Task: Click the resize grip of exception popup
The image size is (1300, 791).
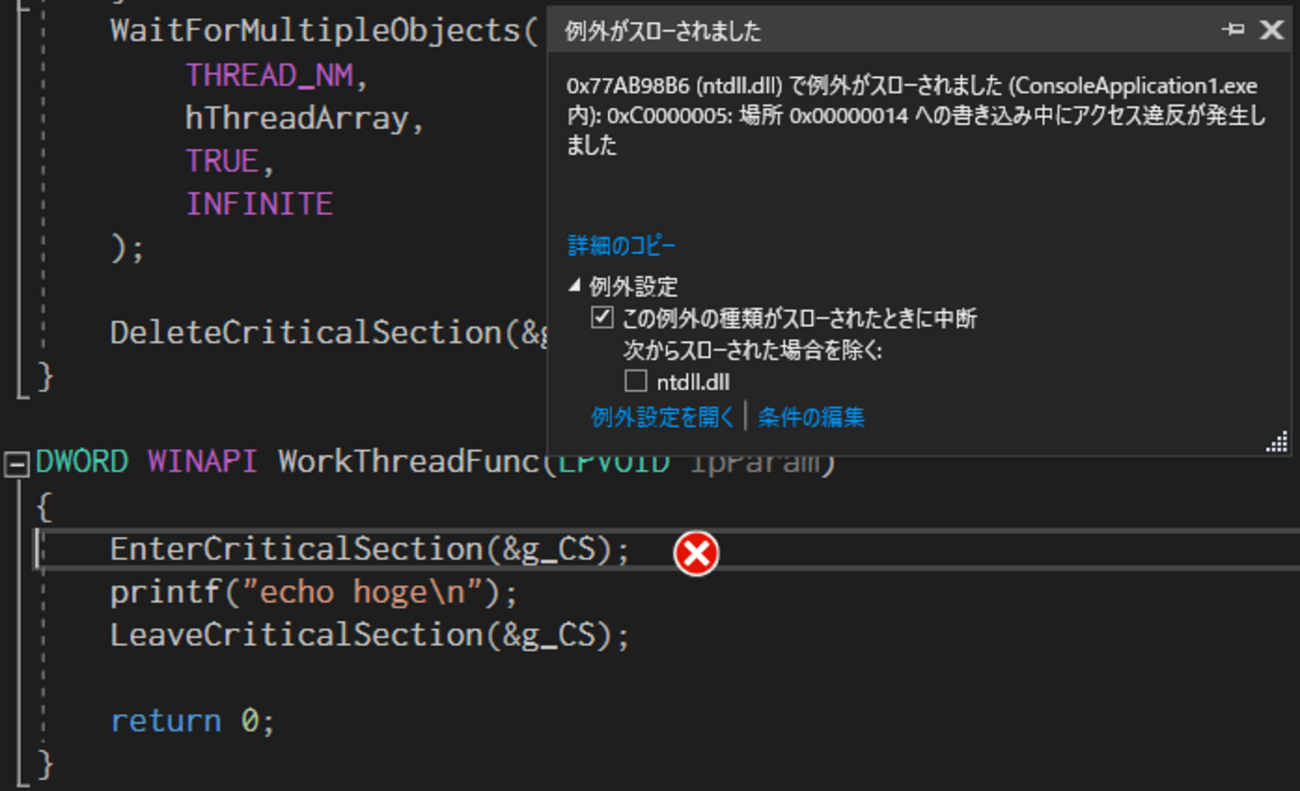Action: [x=1277, y=443]
